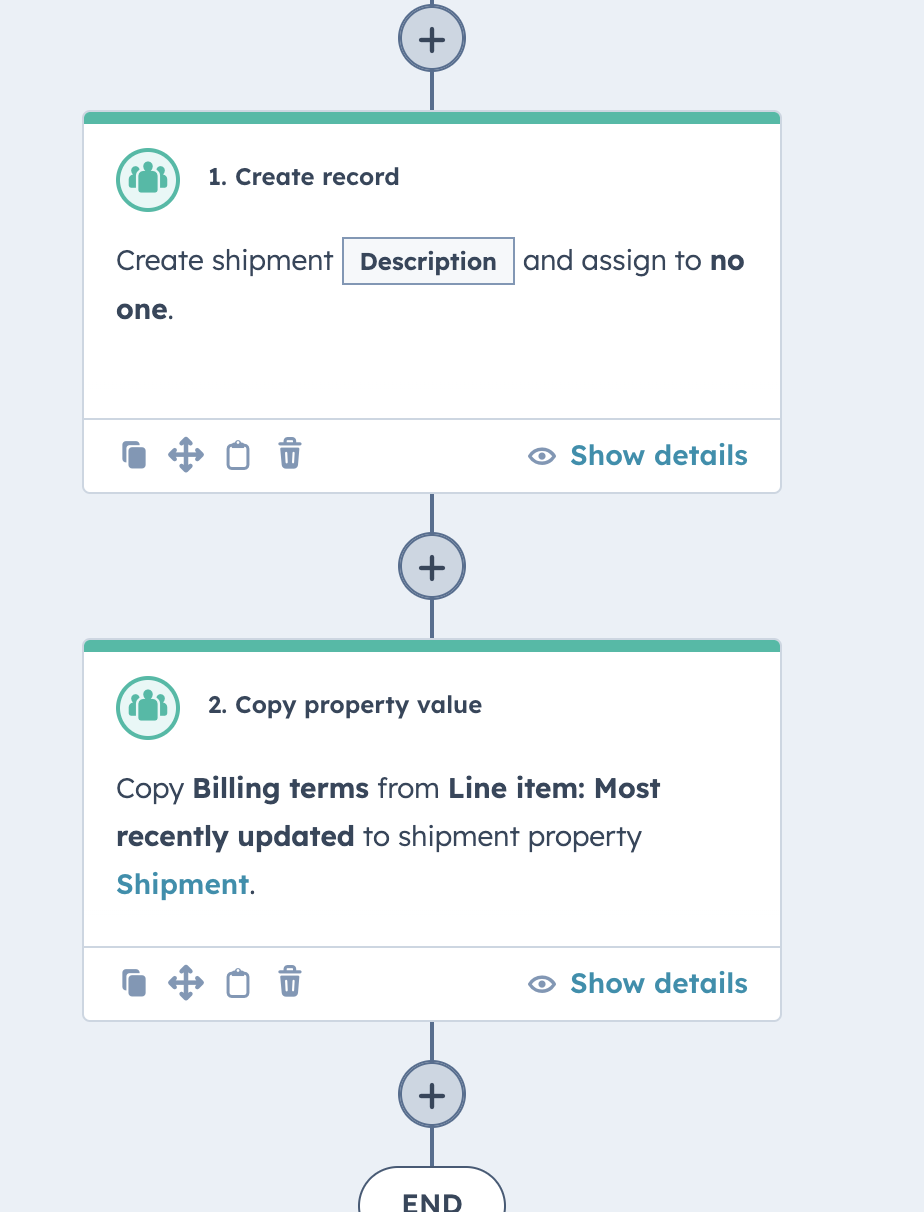
Task: Click the eye icon next to step 2's Show details
Action: pos(541,983)
